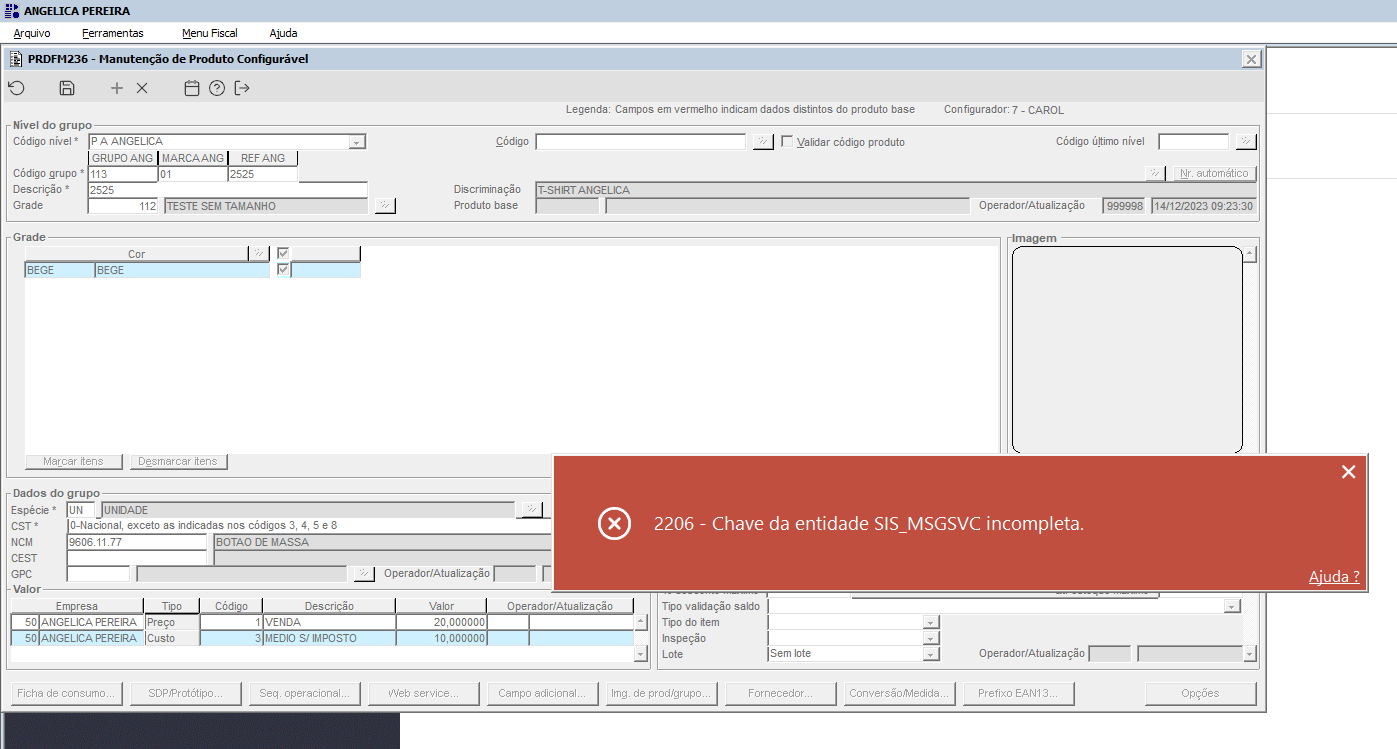The width and height of the screenshot is (1397, 749).
Task: Expand the Código nível P A ANGELICA dropdown
Action: [x=357, y=142]
